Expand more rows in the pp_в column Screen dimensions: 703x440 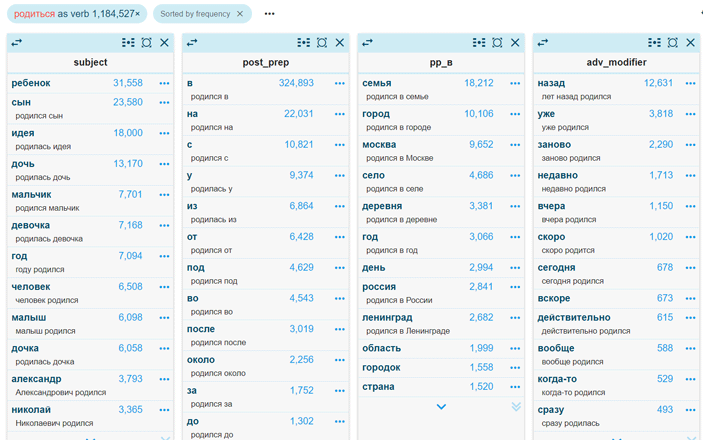(x=441, y=407)
